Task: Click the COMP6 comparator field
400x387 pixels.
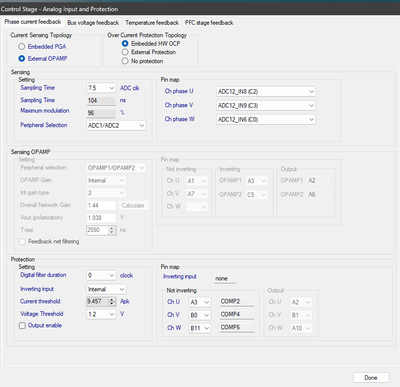Action: pos(237,328)
